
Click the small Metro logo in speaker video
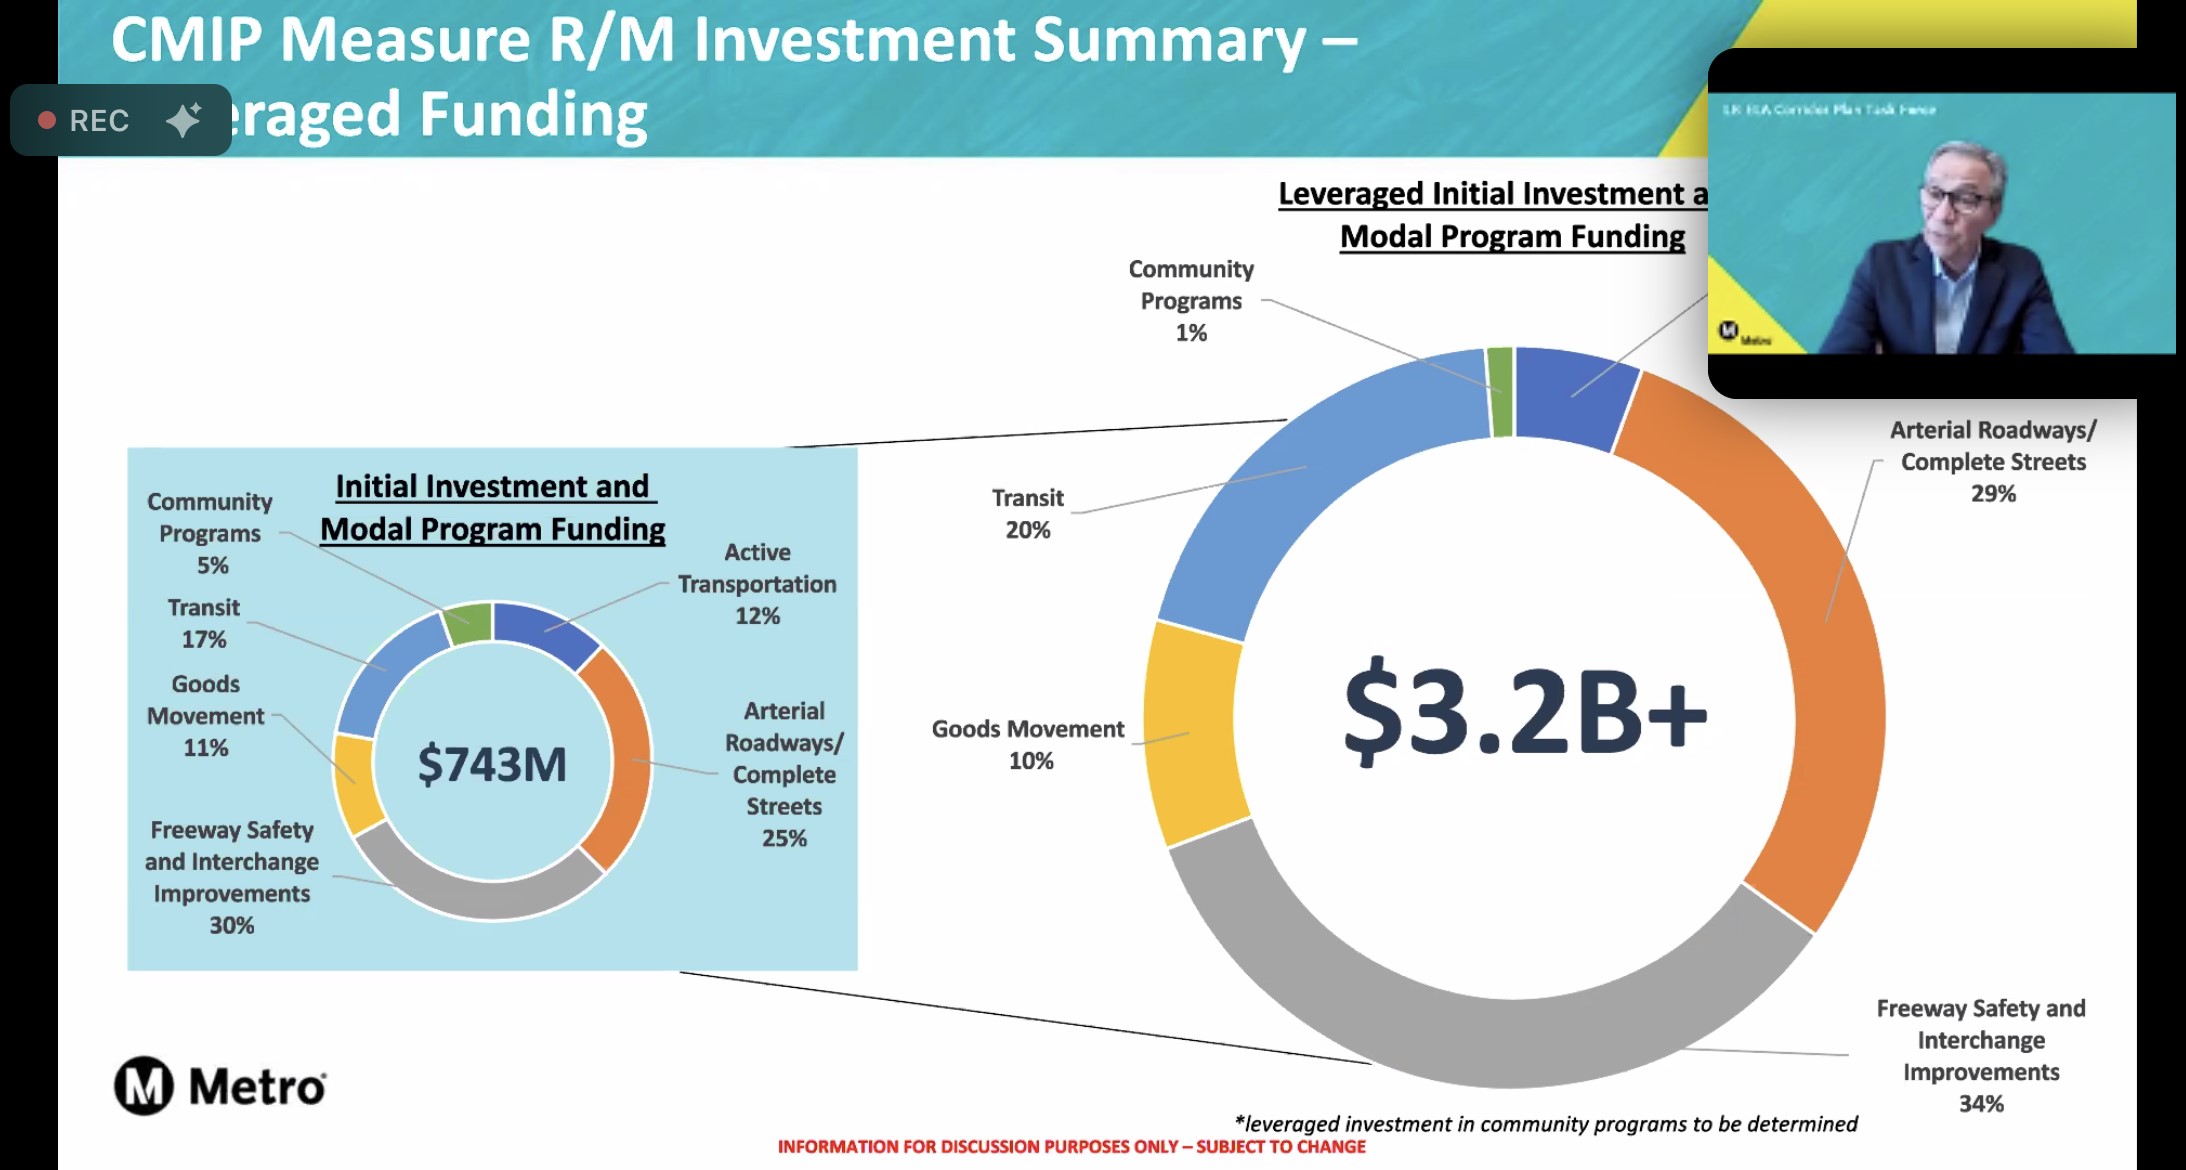tap(1729, 331)
